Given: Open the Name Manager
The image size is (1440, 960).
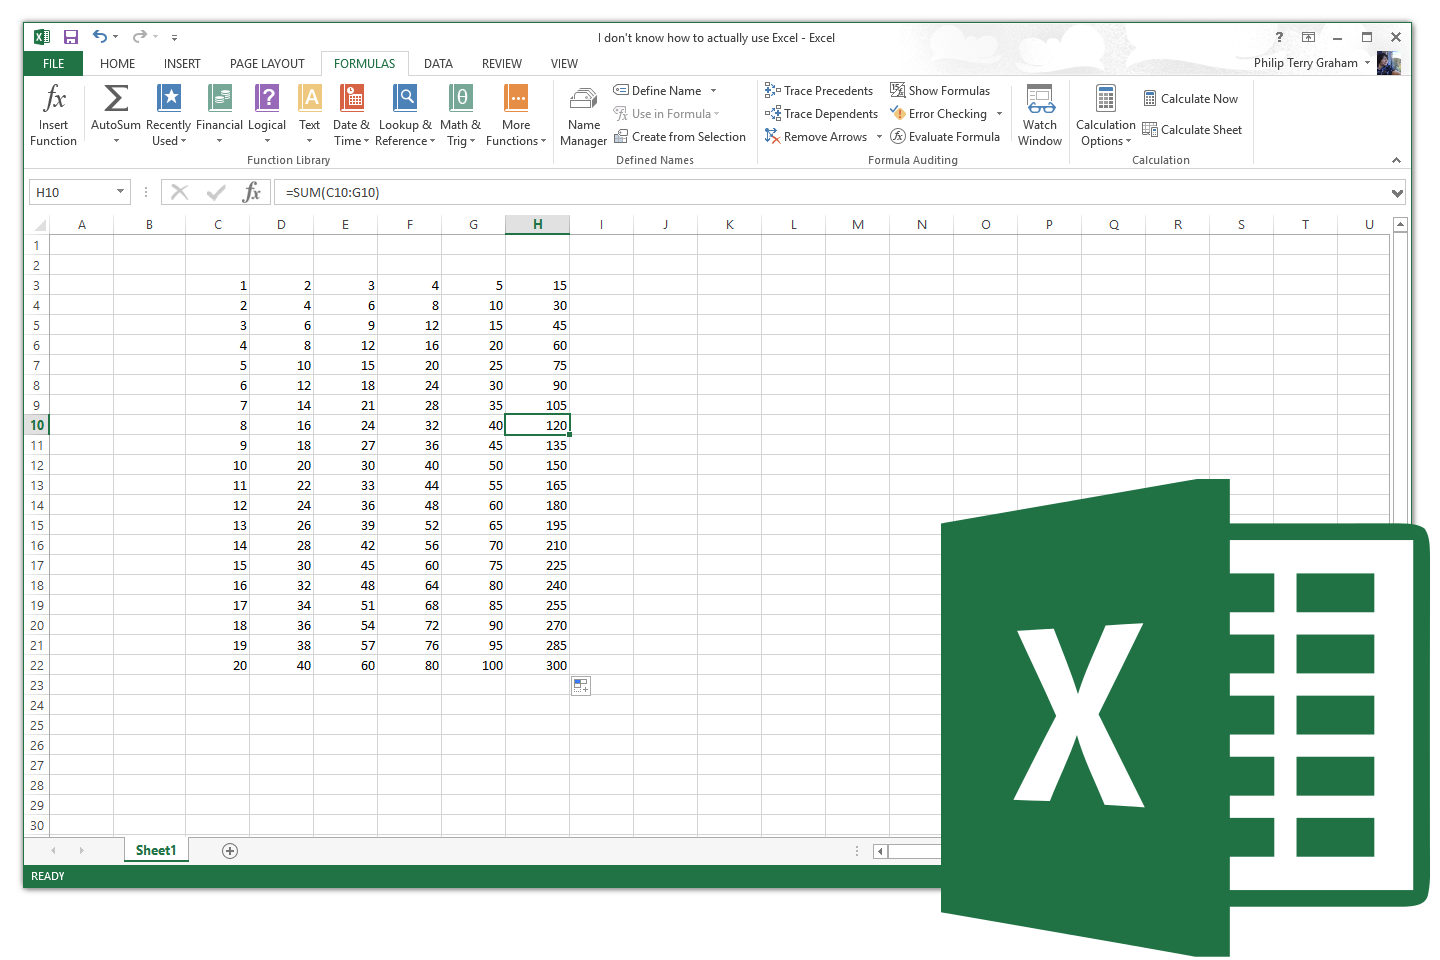Looking at the screenshot, I should click(x=583, y=113).
